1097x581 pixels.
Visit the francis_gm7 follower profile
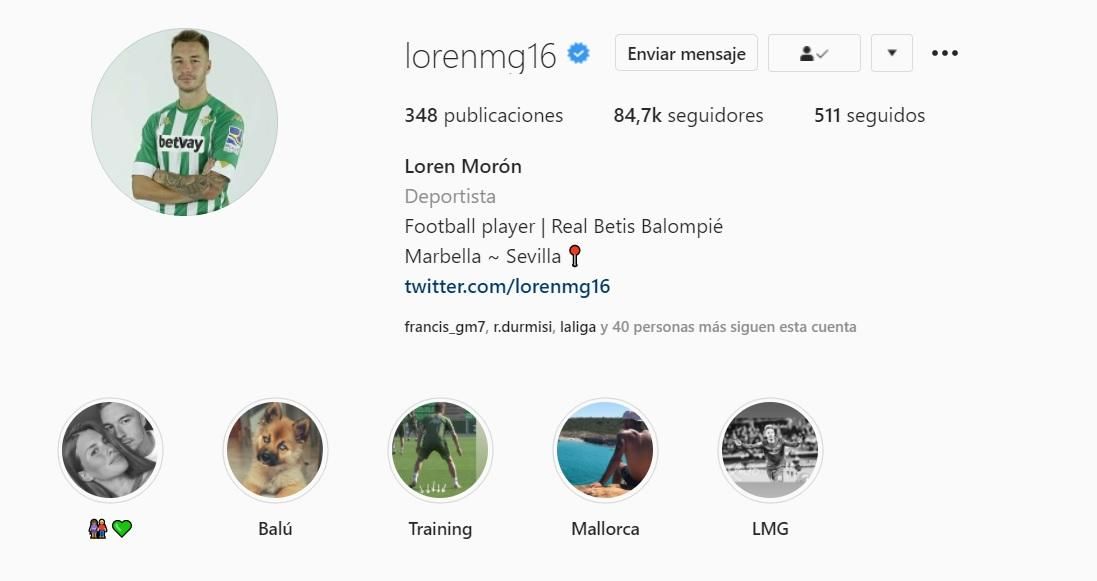point(444,327)
